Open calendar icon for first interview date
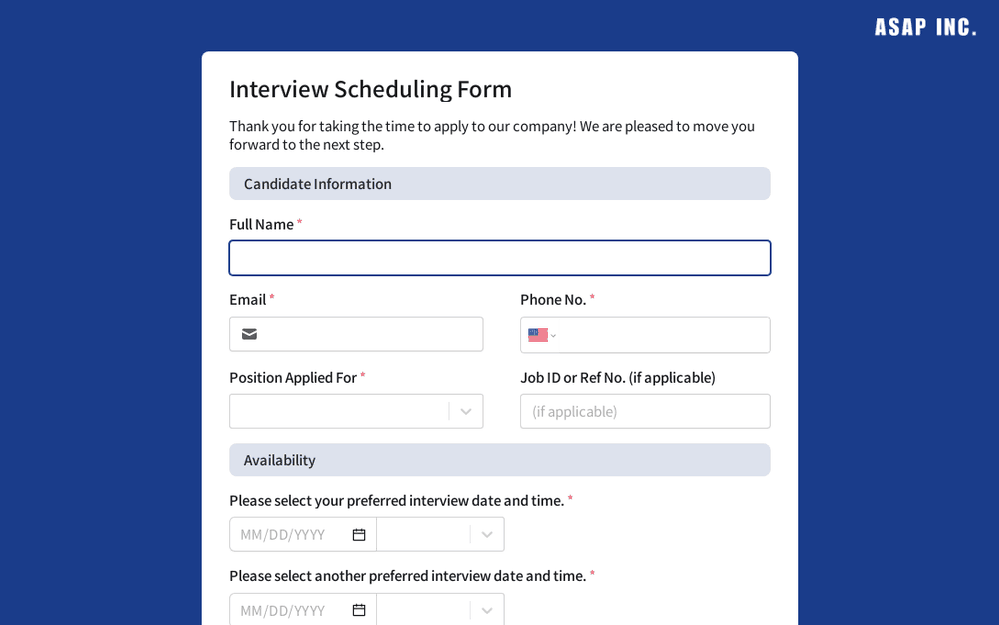 [x=359, y=534]
